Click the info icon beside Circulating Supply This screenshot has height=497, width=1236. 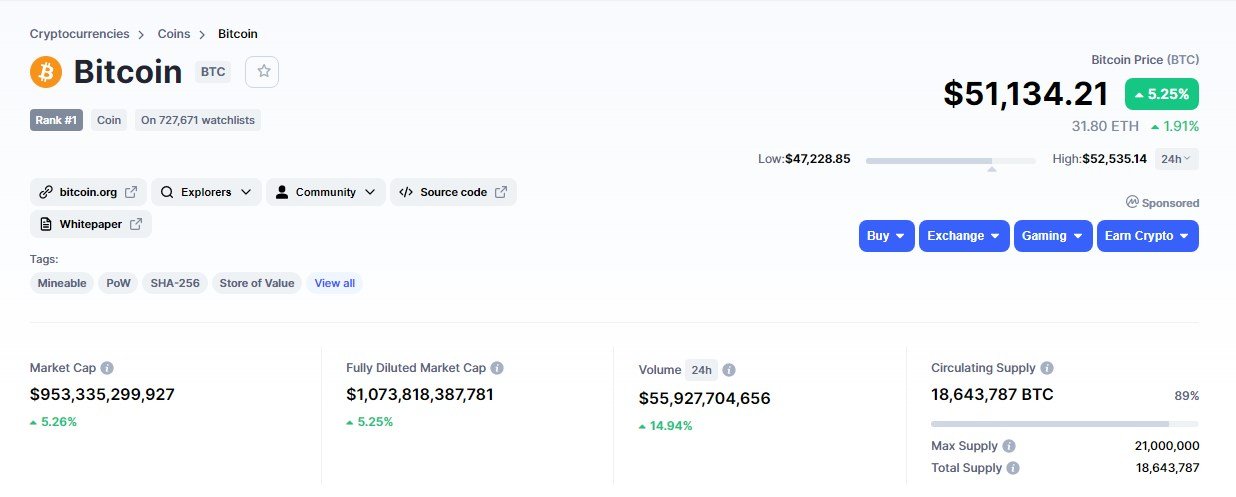(1047, 368)
